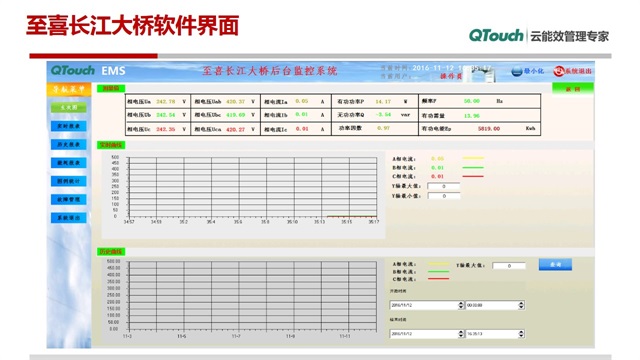Click the end date field under 结束时间
Viewport: 640px width, 360px height.
click(x=424, y=334)
